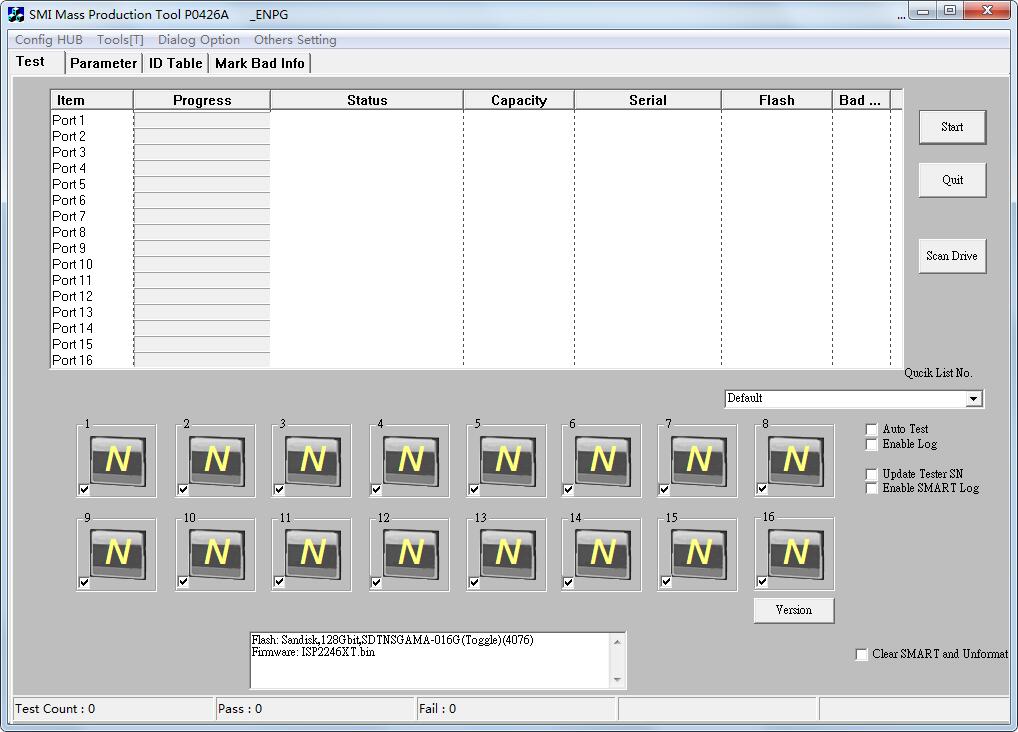
Task: Click the port 16 status icon
Action: click(x=796, y=553)
